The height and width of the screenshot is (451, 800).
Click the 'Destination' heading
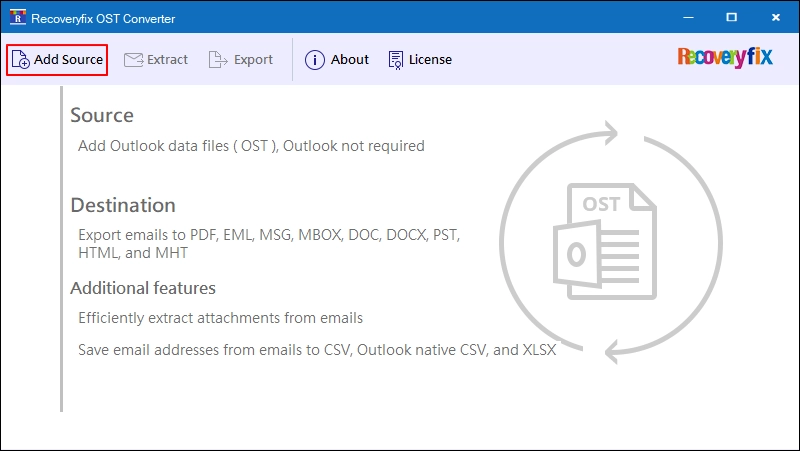123,205
